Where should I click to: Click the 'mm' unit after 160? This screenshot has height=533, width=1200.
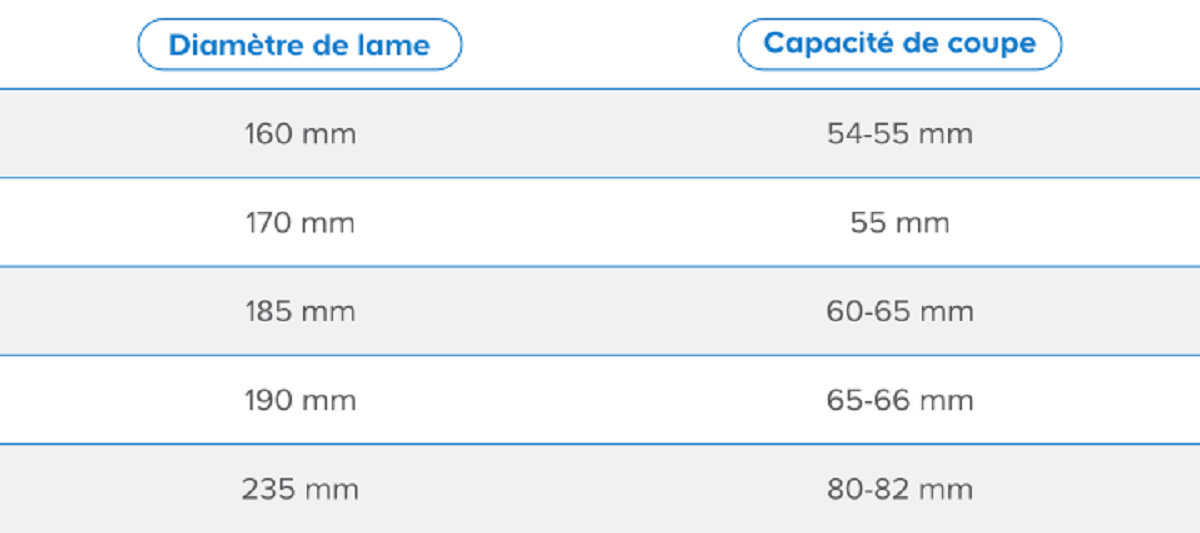pyautogui.click(x=330, y=135)
